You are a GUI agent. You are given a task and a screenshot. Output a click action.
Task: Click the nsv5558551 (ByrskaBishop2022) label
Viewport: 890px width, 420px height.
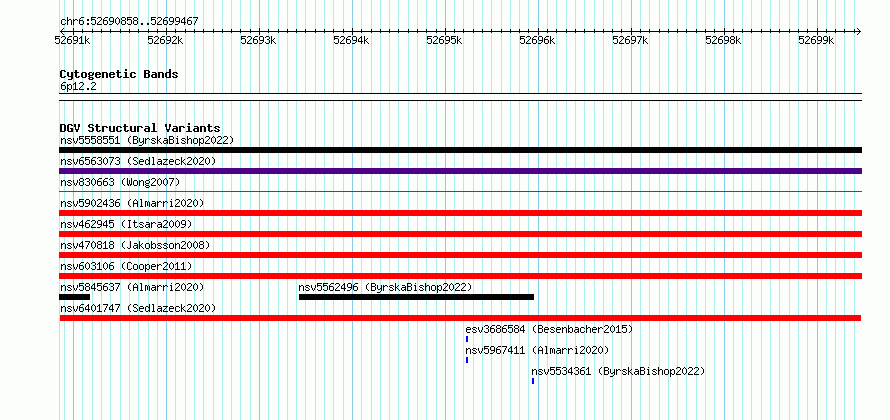(x=147, y=140)
